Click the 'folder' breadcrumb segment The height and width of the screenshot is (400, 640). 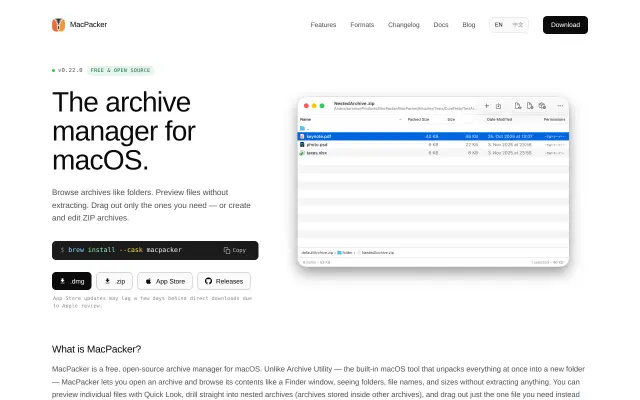pos(347,253)
